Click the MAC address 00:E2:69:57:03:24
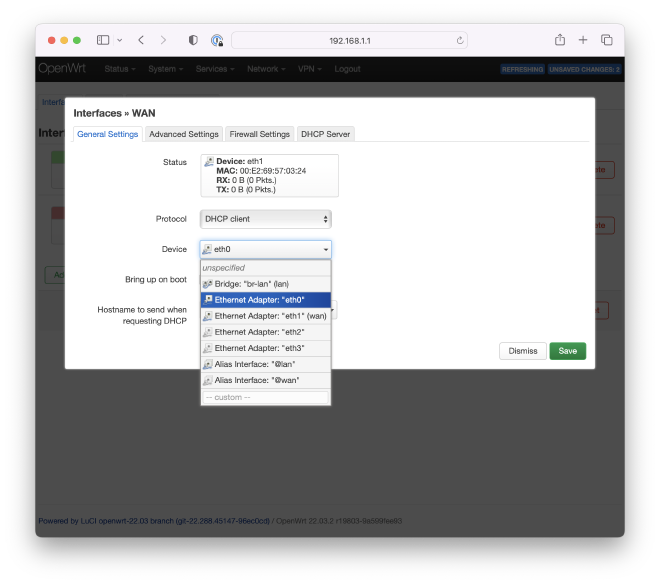 [273, 171]
